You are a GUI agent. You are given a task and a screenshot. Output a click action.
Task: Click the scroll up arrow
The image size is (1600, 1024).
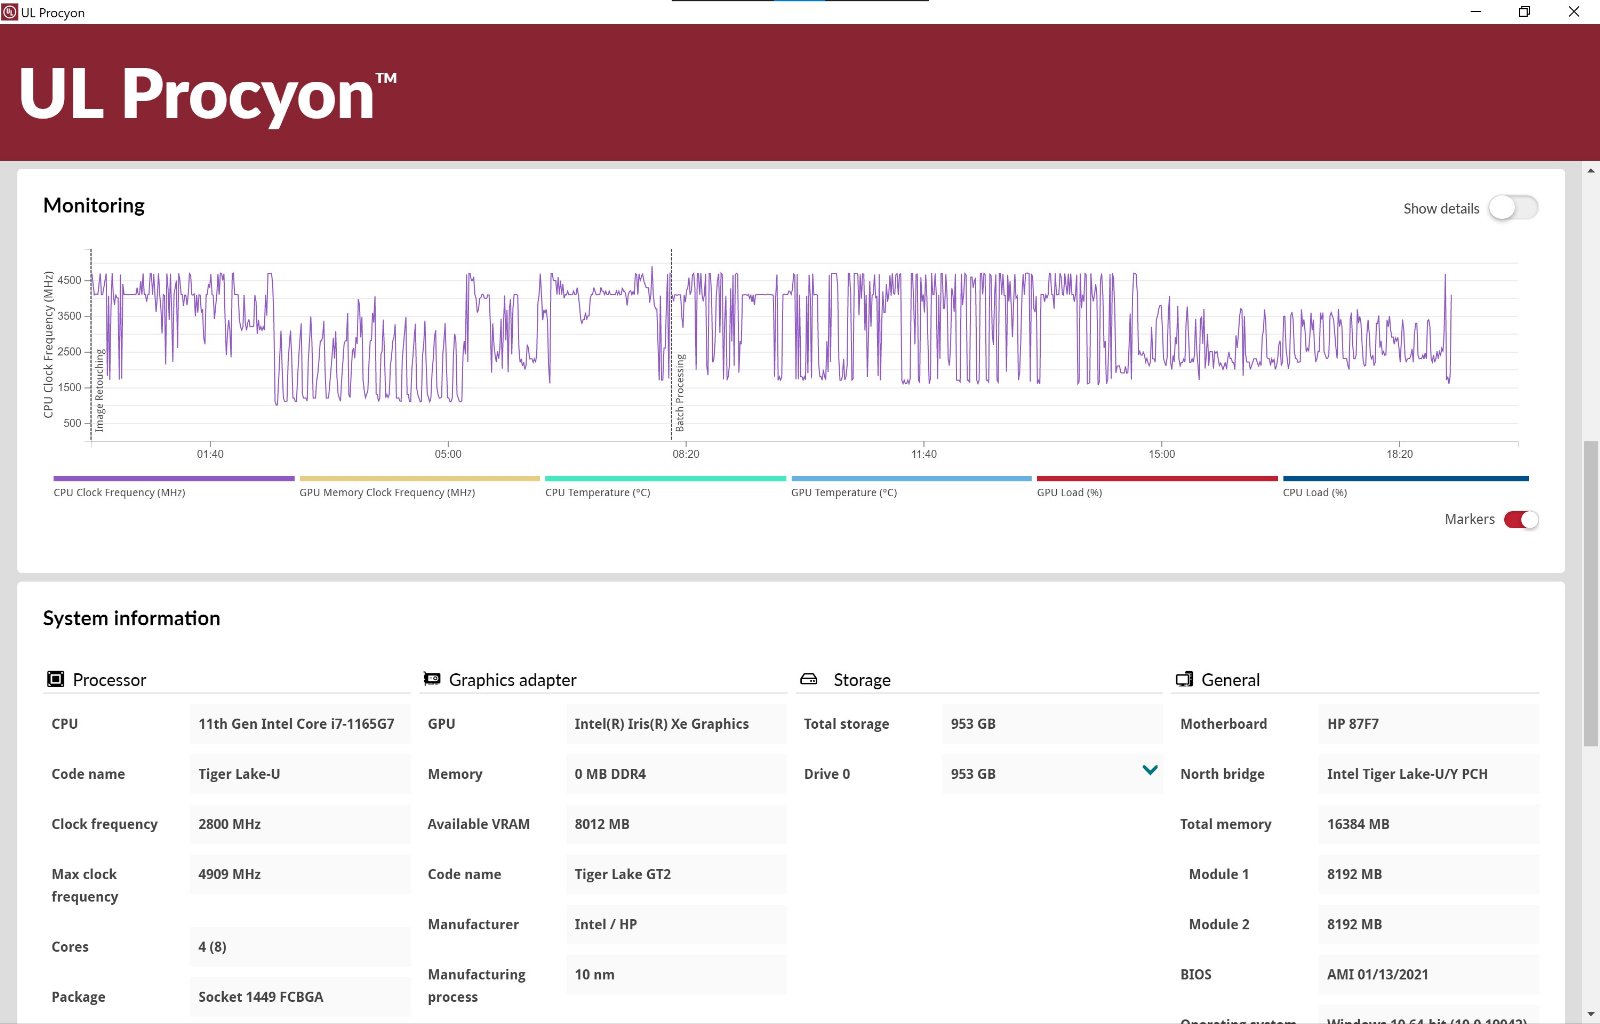[1590, 171]
